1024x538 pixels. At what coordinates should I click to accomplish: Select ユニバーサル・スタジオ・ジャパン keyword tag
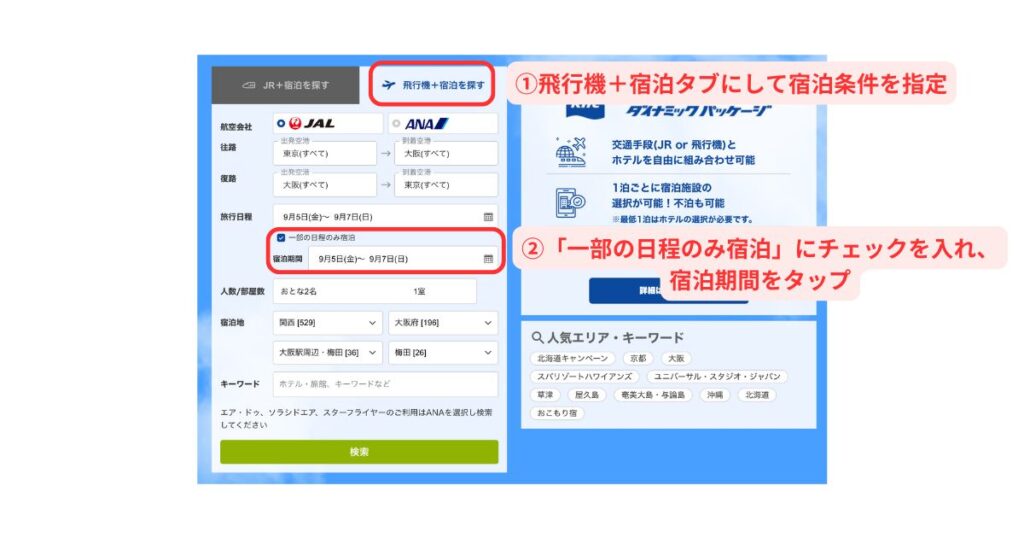(x=717, y=377)
